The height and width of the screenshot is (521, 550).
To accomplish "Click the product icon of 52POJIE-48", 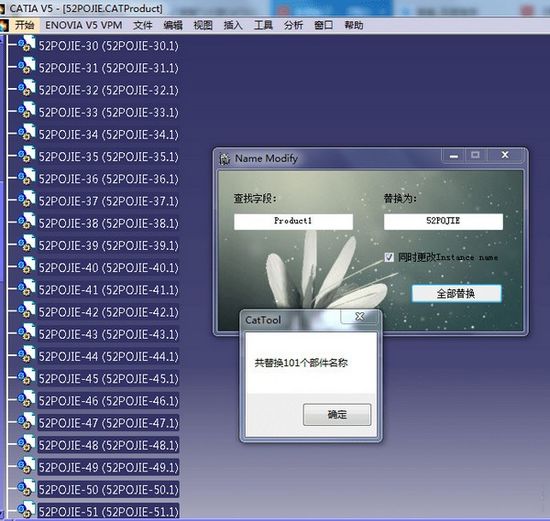I will click(x=27, y=443).
